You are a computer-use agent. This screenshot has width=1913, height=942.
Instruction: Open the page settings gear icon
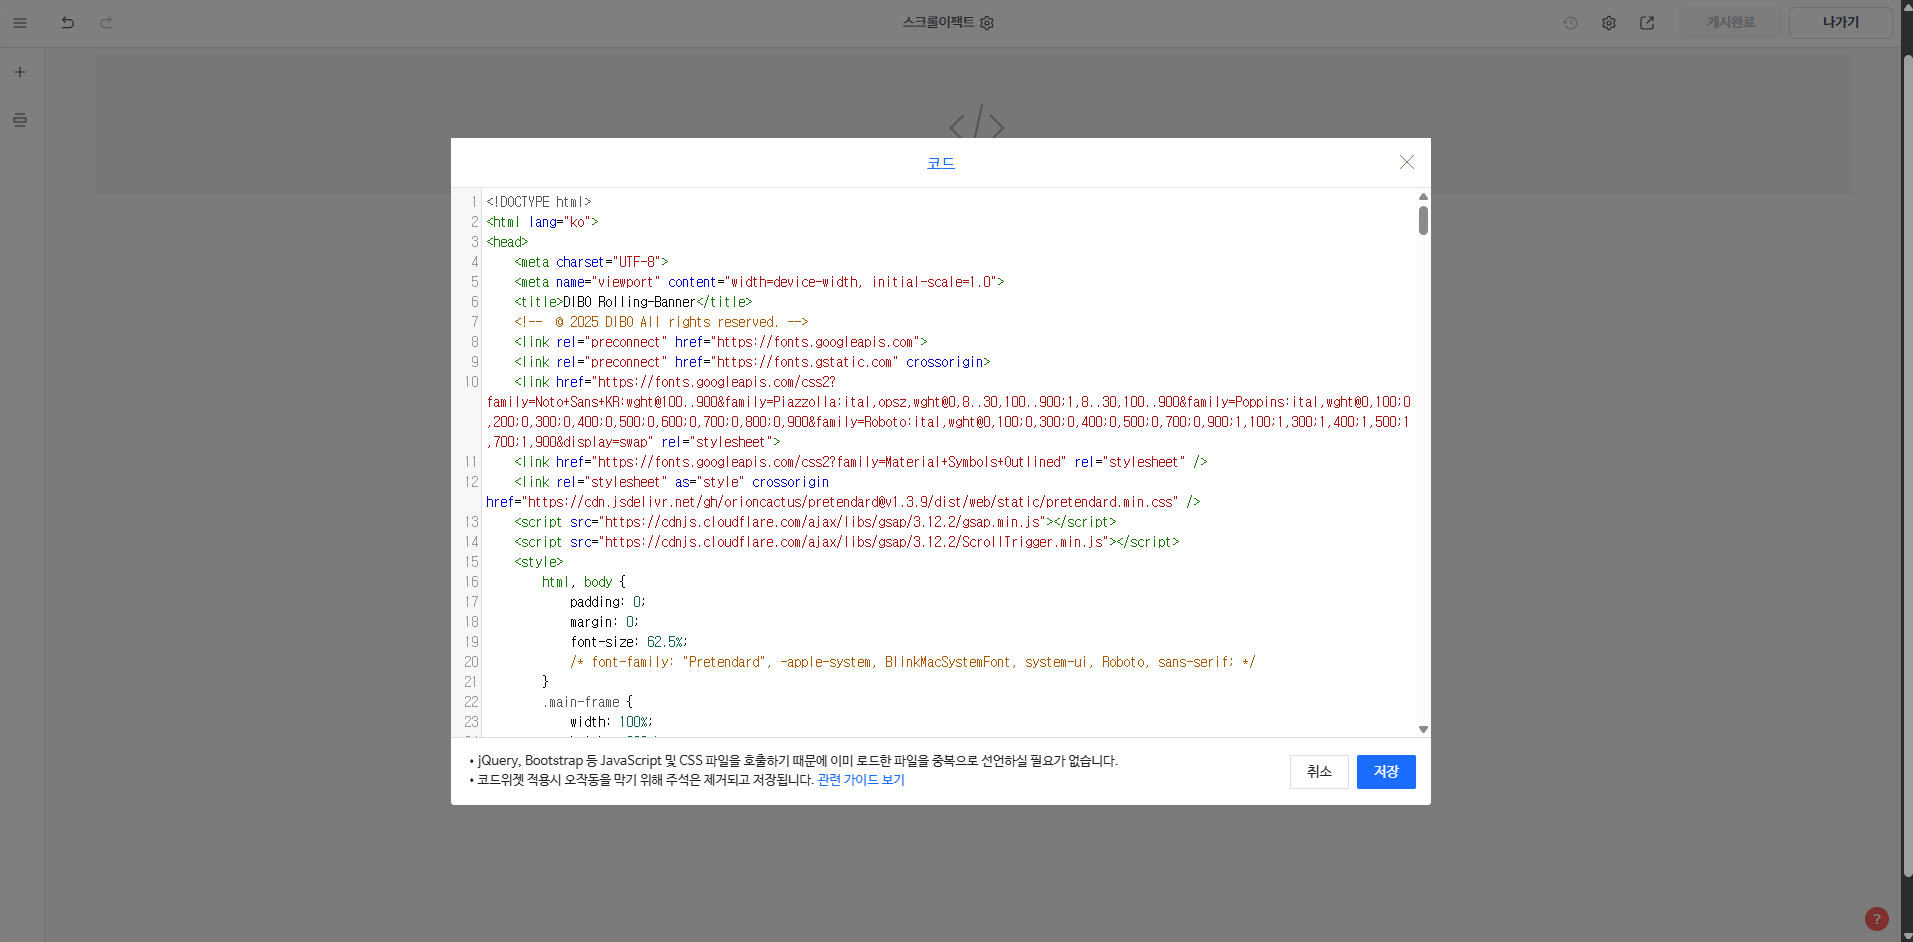tap(1609, 23)
